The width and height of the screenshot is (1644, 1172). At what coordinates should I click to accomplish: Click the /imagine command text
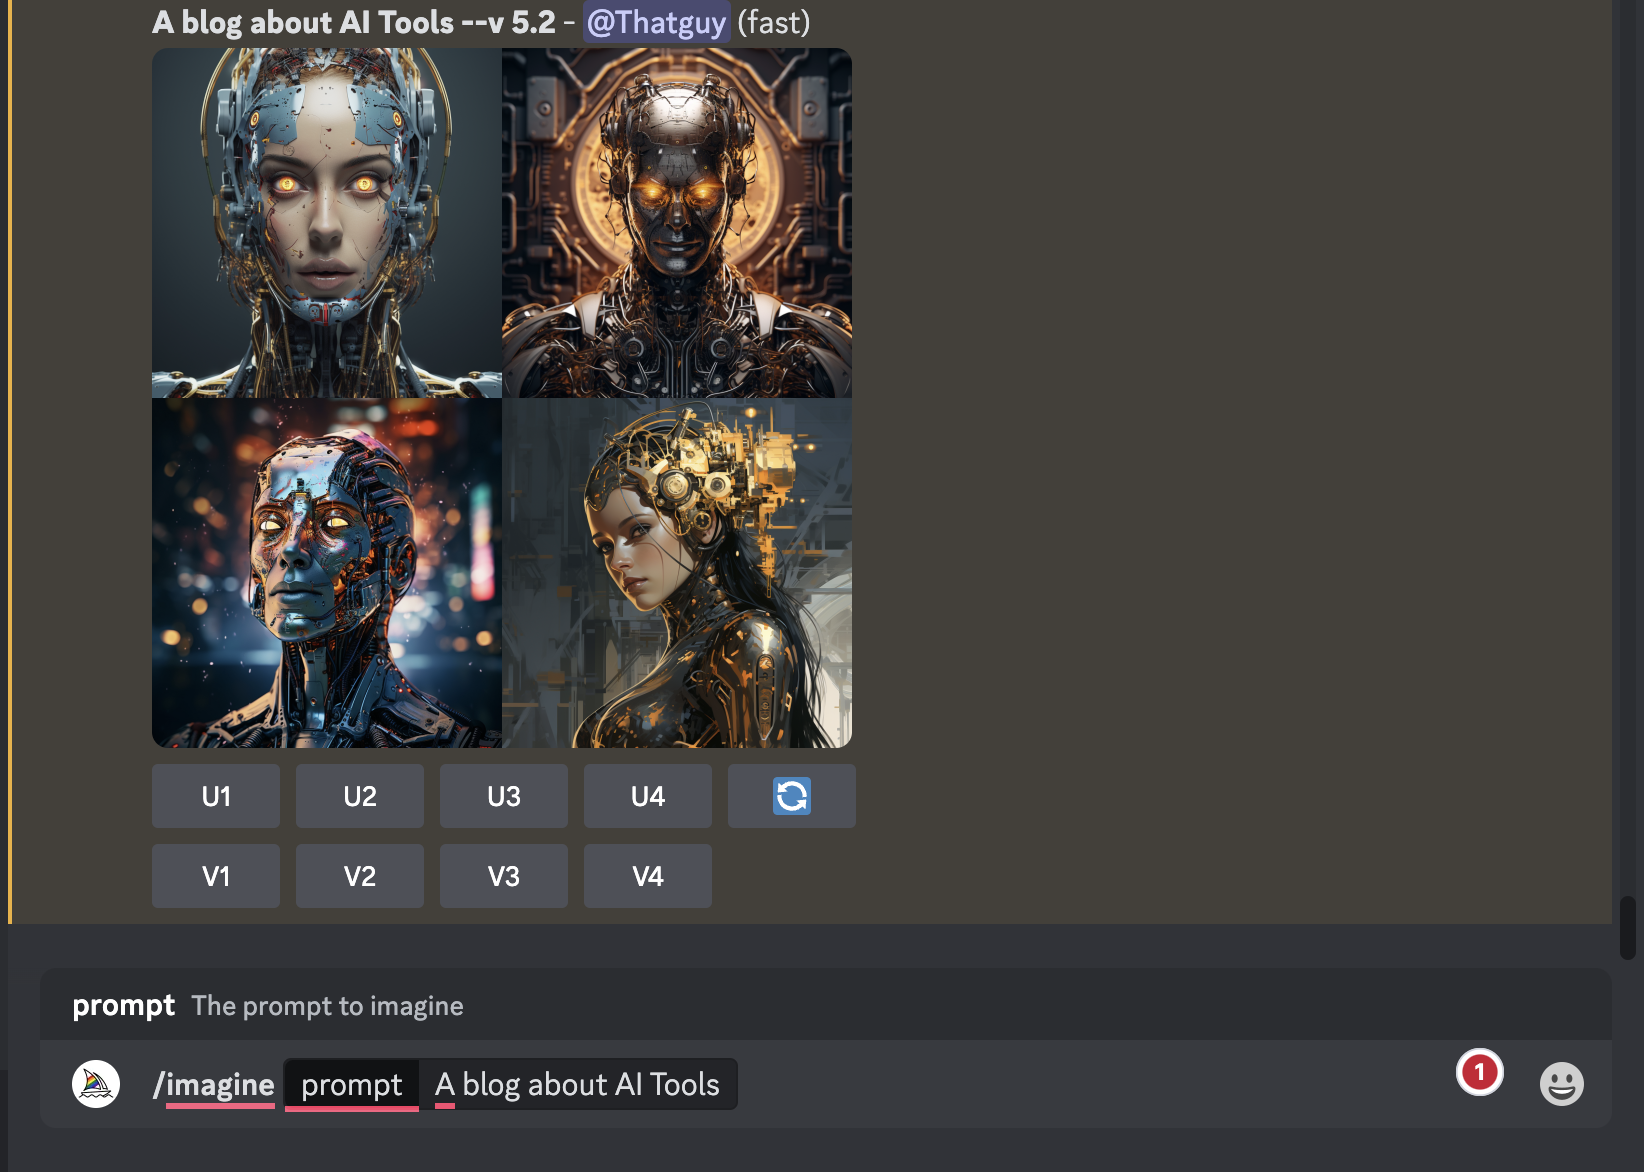214,1085
